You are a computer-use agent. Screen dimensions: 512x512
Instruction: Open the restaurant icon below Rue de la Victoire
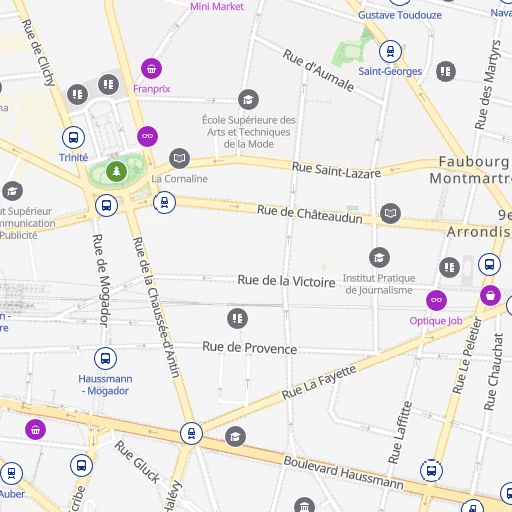pyautogui.click(x=237, y=318)
